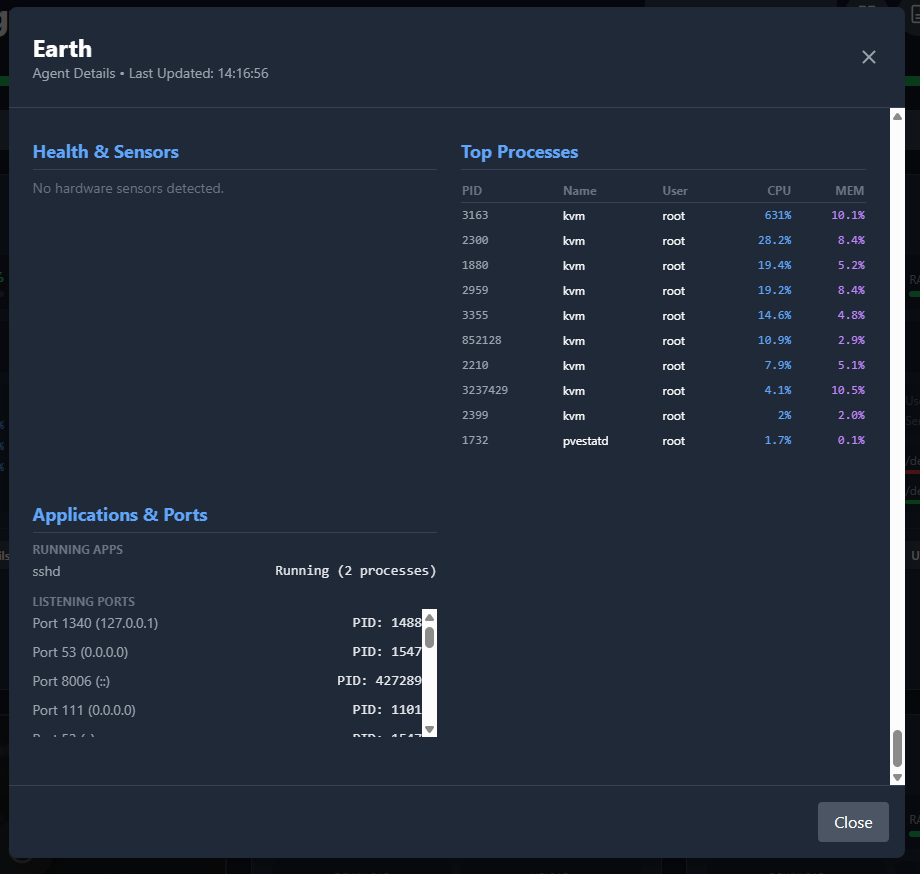Click the Top Processes section heading
920x874 pixels.
(x=519, y=152)
